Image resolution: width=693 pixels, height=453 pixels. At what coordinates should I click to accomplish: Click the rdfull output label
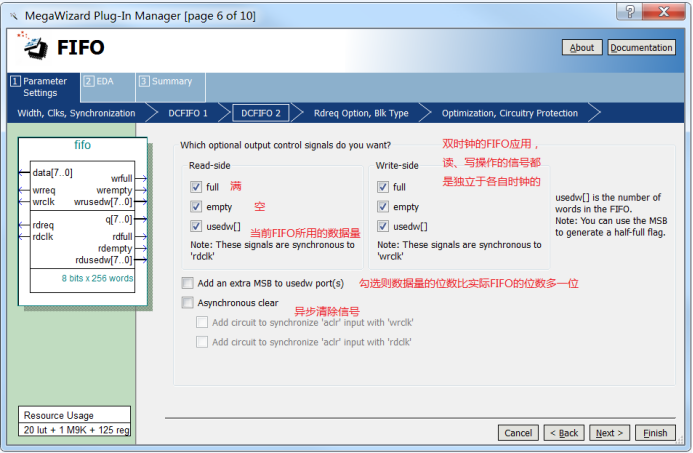pyautogui.click(x=122, y=237)
